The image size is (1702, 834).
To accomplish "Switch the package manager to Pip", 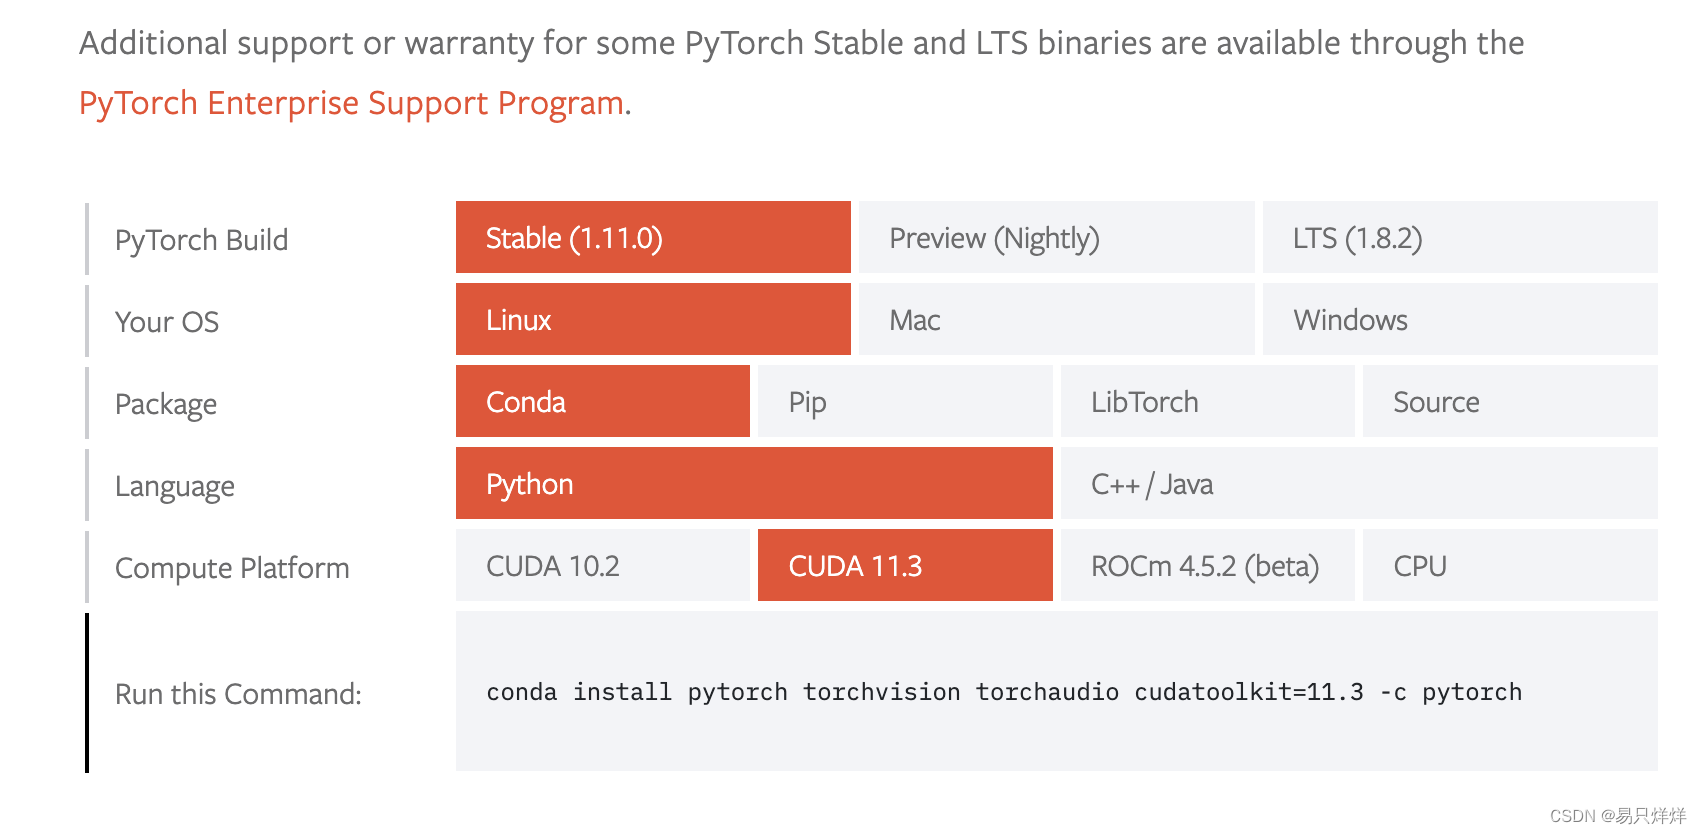I will click(903, 402).
